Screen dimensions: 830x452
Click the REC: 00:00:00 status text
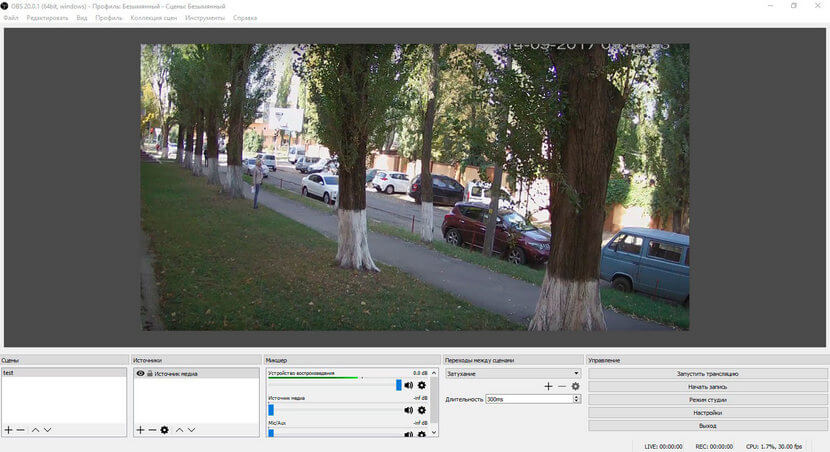pyautogui.click(x=714, y=446)
